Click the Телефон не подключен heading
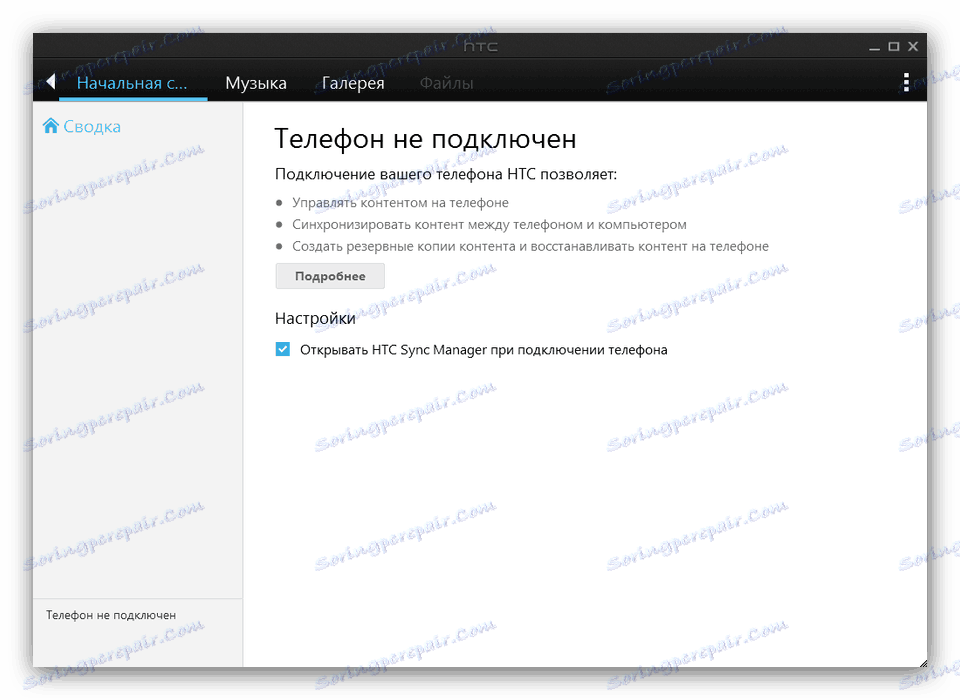 pos(426,138)
